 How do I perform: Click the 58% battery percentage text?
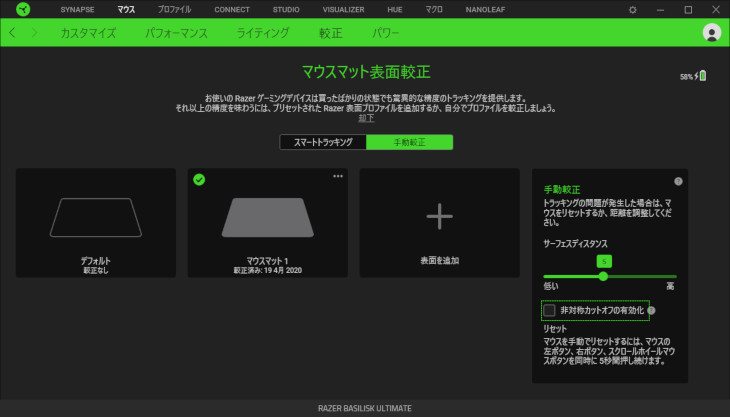(686, 77)
